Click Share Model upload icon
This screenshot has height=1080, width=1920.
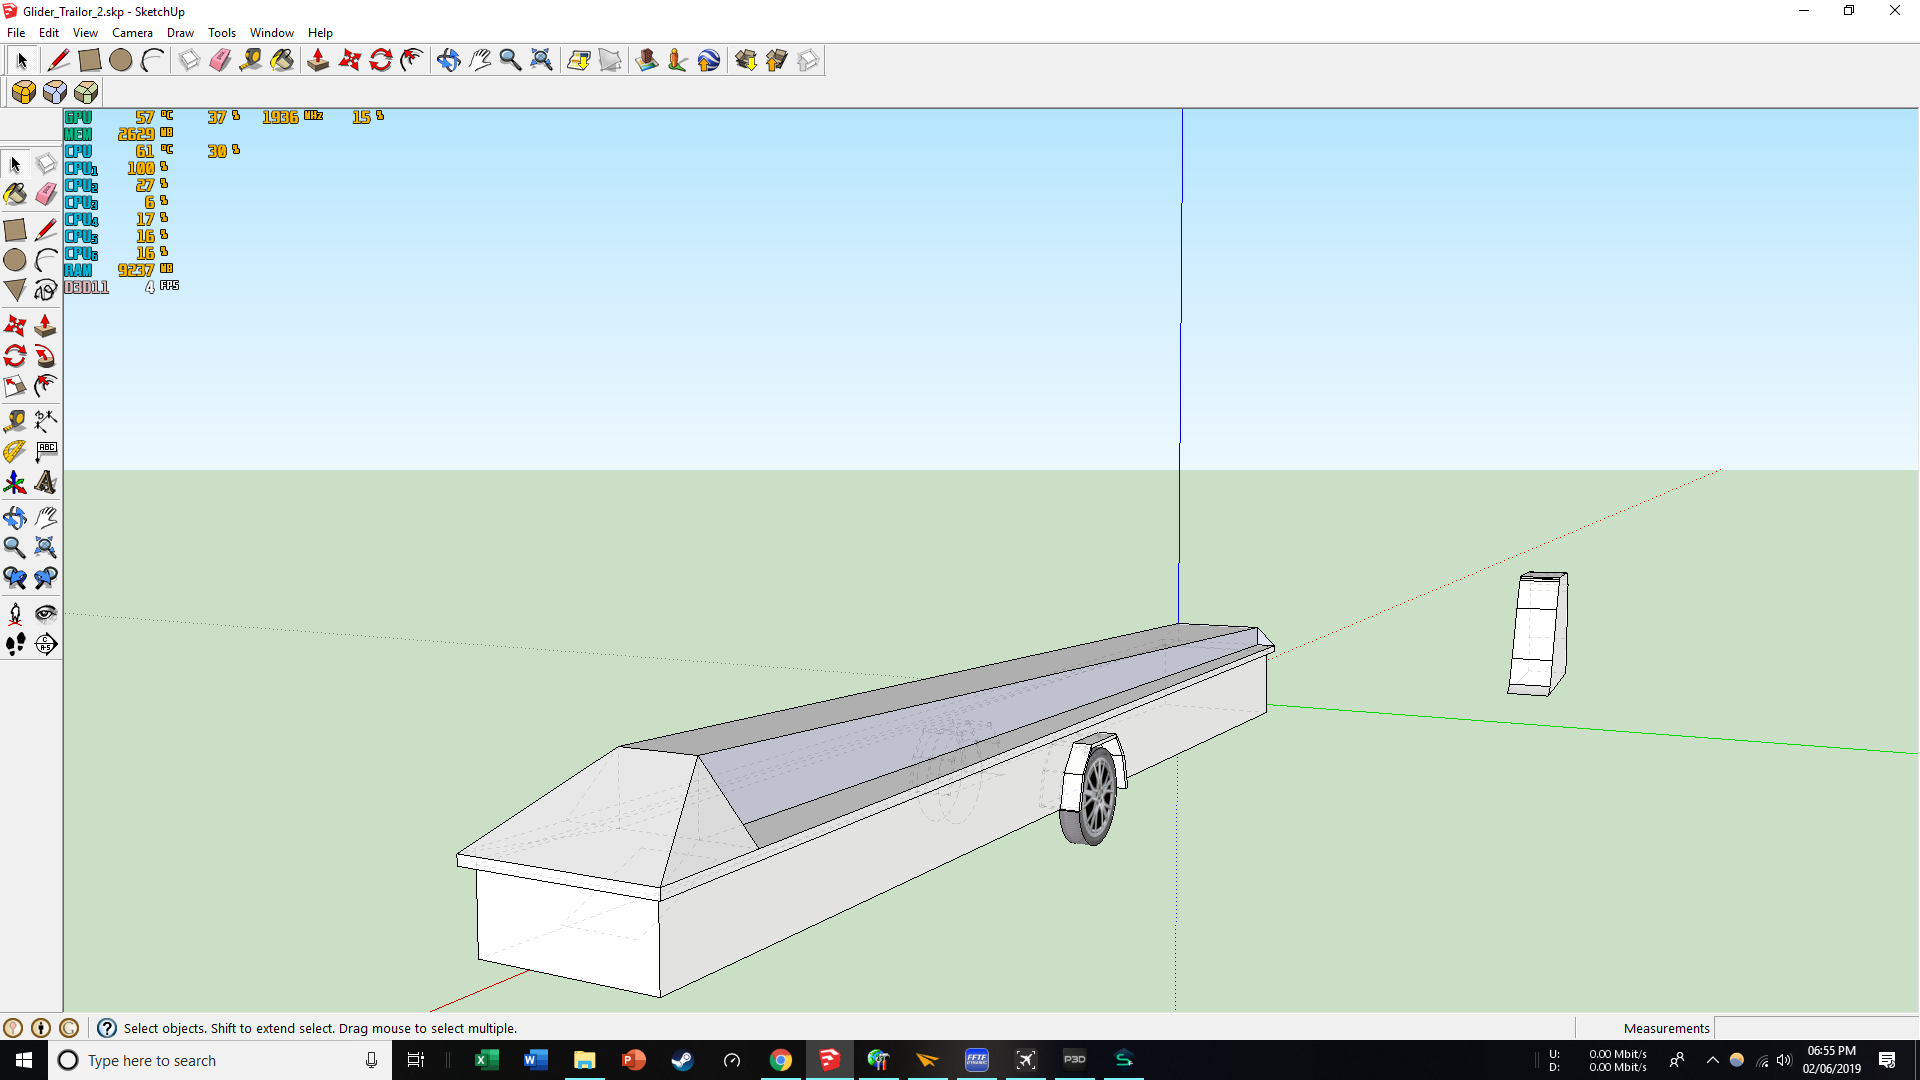coord(776,61)
